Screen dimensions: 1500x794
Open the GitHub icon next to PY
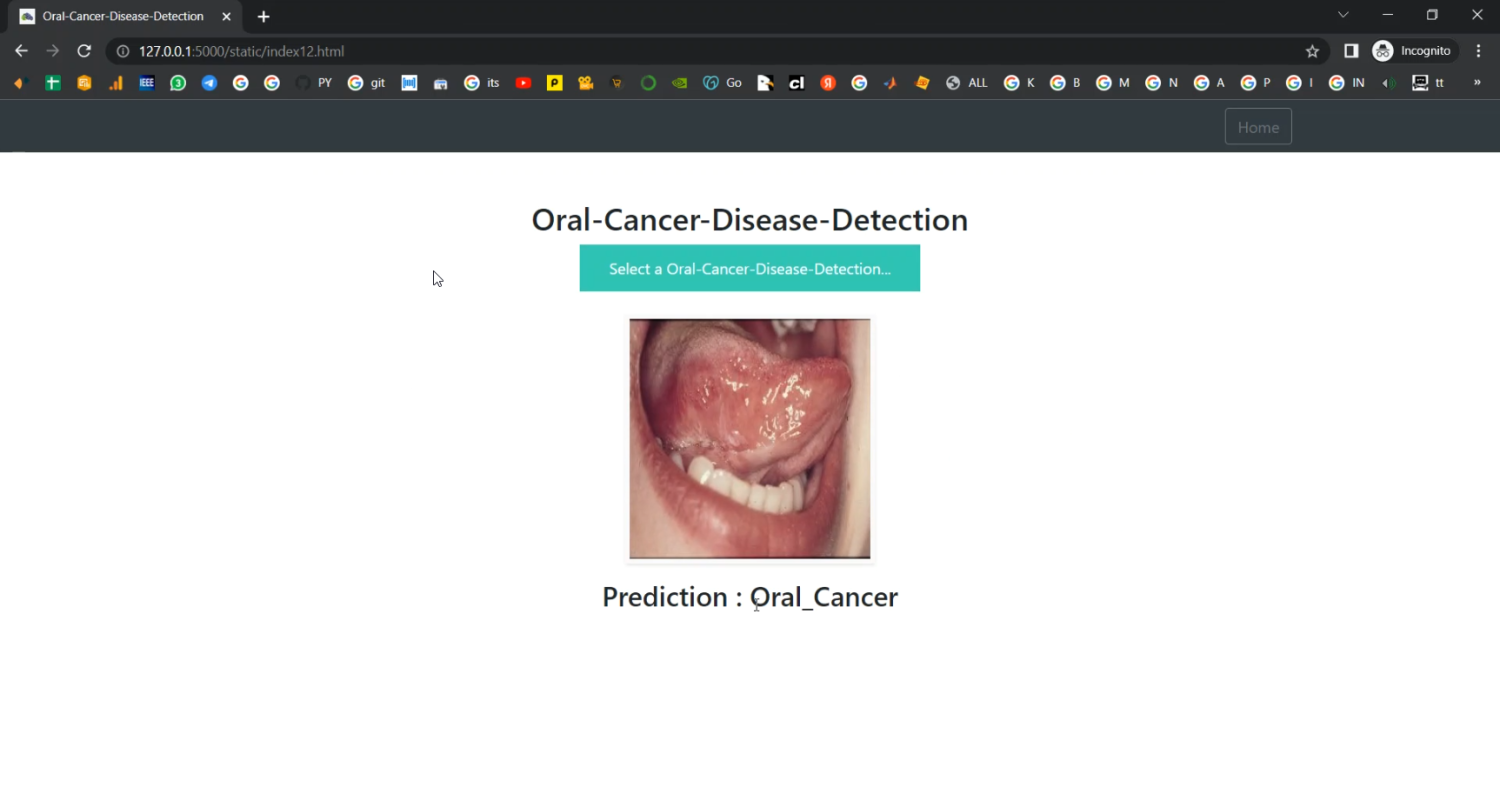302,83
